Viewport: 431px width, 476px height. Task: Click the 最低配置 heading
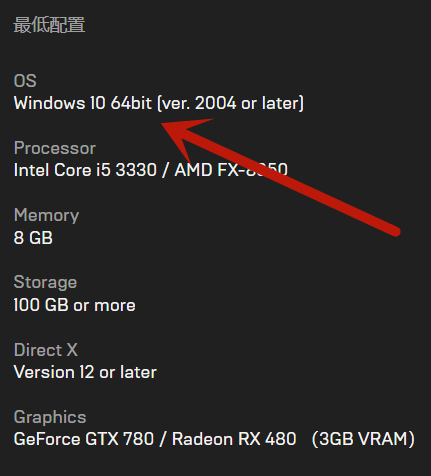(49, 25)
